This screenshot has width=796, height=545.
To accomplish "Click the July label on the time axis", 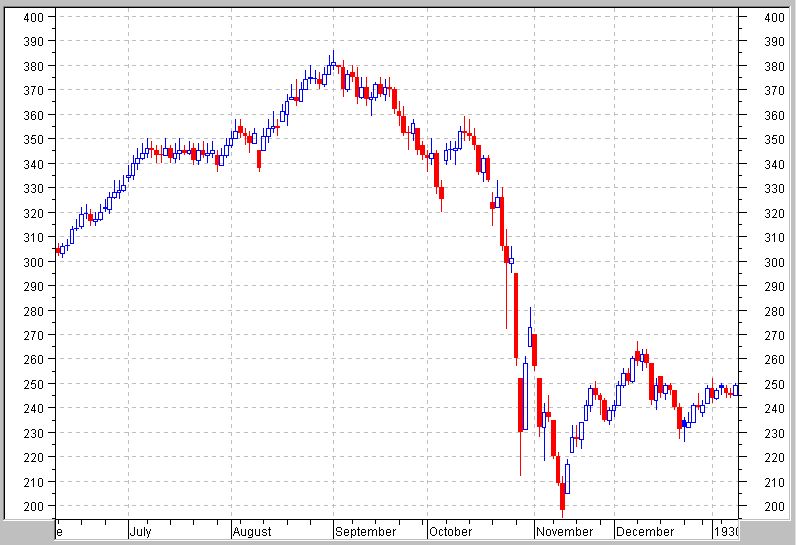I will click(x=141, y=531).
